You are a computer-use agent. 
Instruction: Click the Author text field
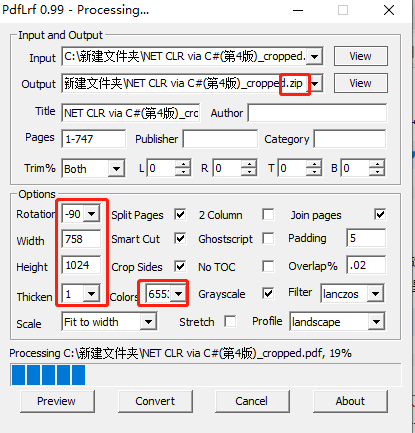coord(317,113)
